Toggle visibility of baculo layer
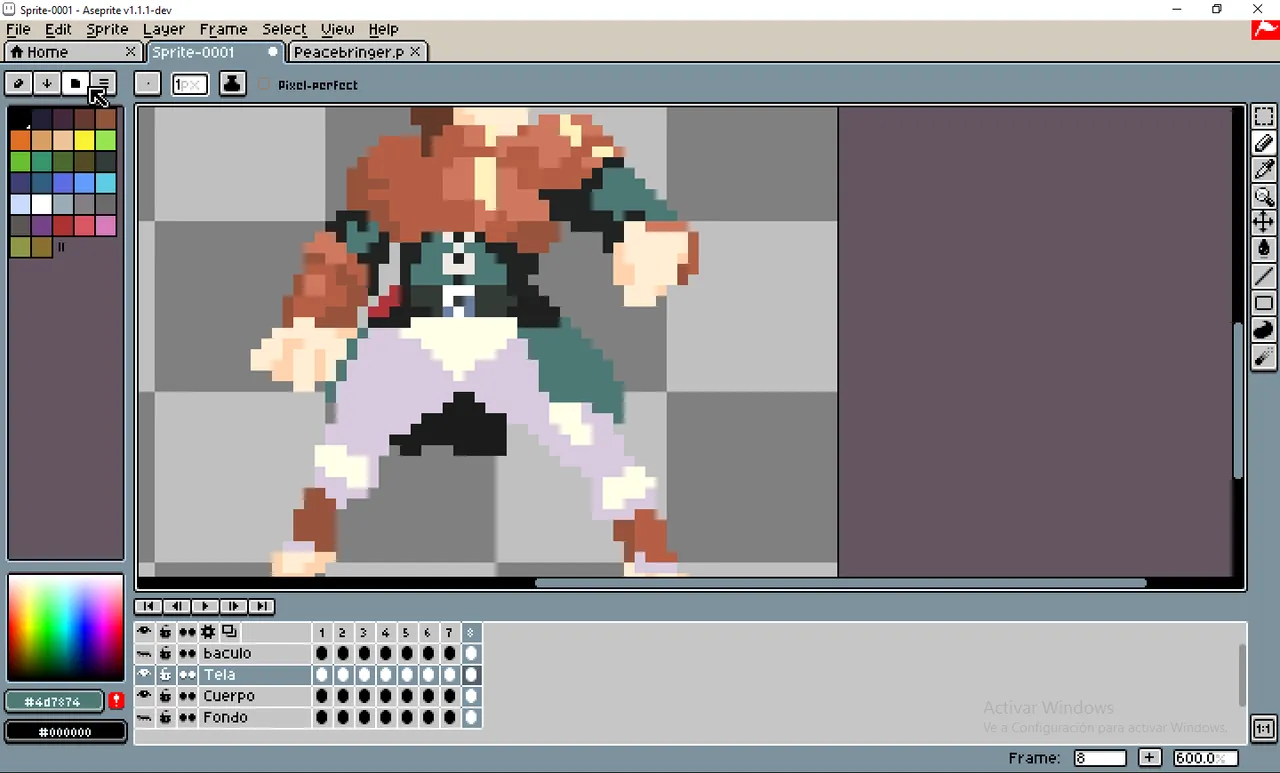Viewport: 1280px width, 773px height. tap(144, 653)
